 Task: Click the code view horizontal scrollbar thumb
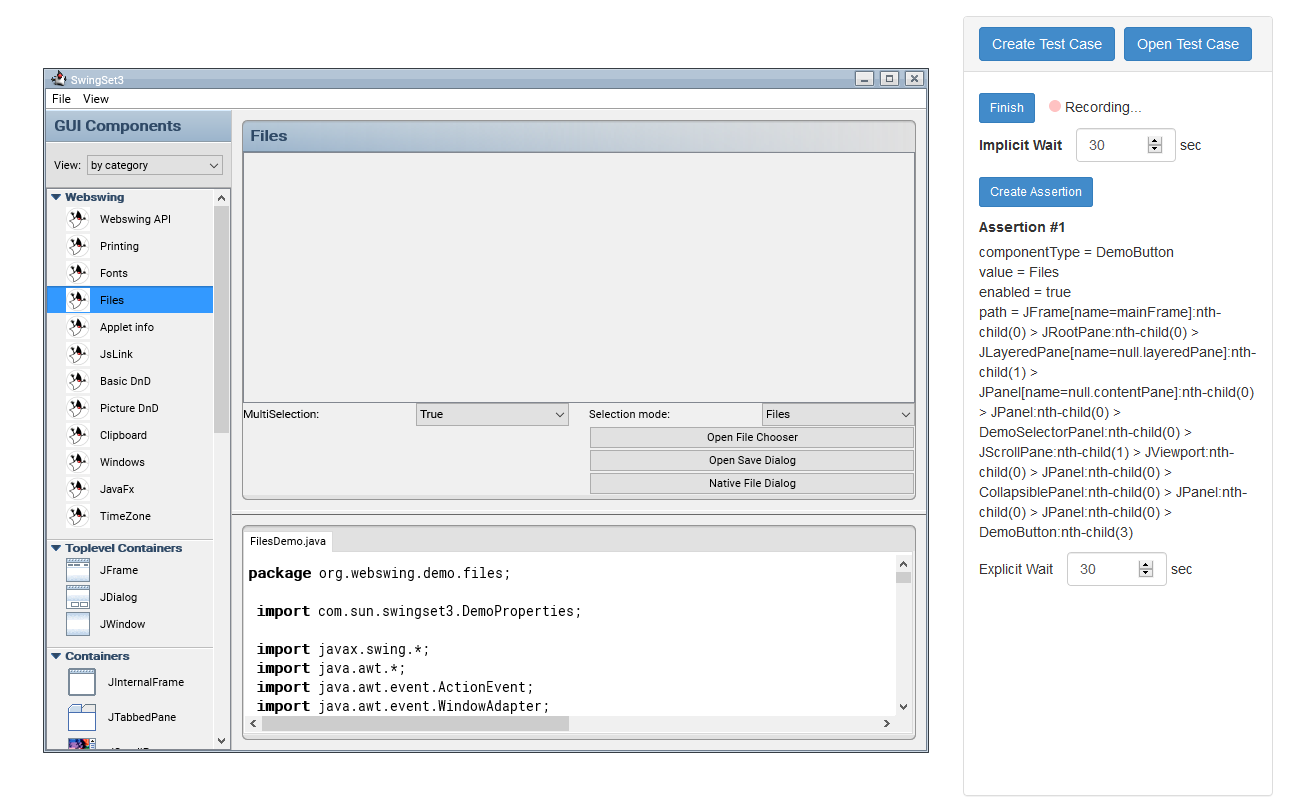pyautogui.click(x=415, y=723)
